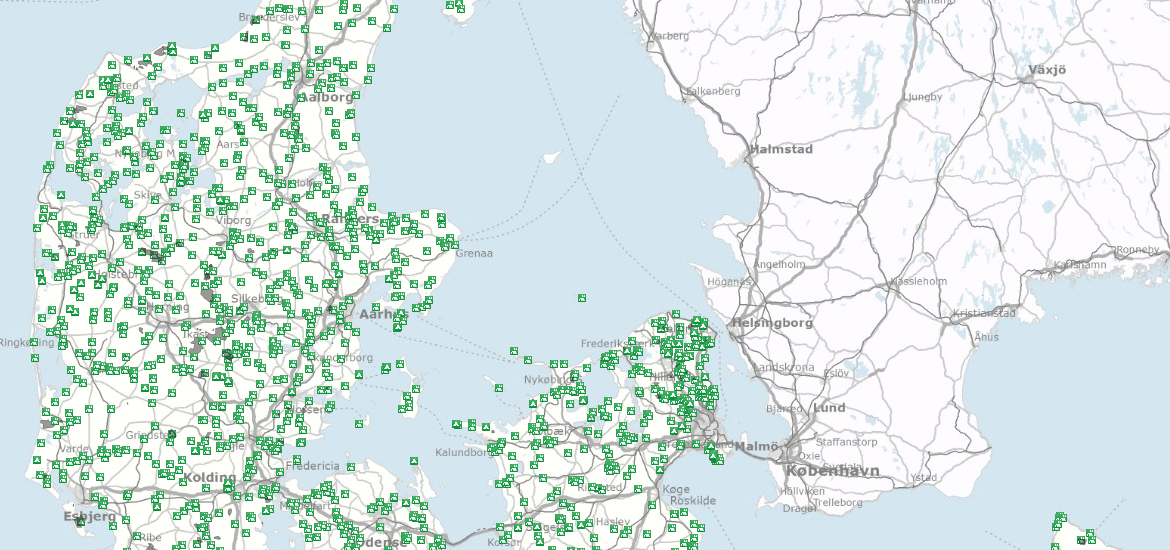Click the Falkenberg town label
Viewport: 1170px width, 550px height.
point(713,91)
